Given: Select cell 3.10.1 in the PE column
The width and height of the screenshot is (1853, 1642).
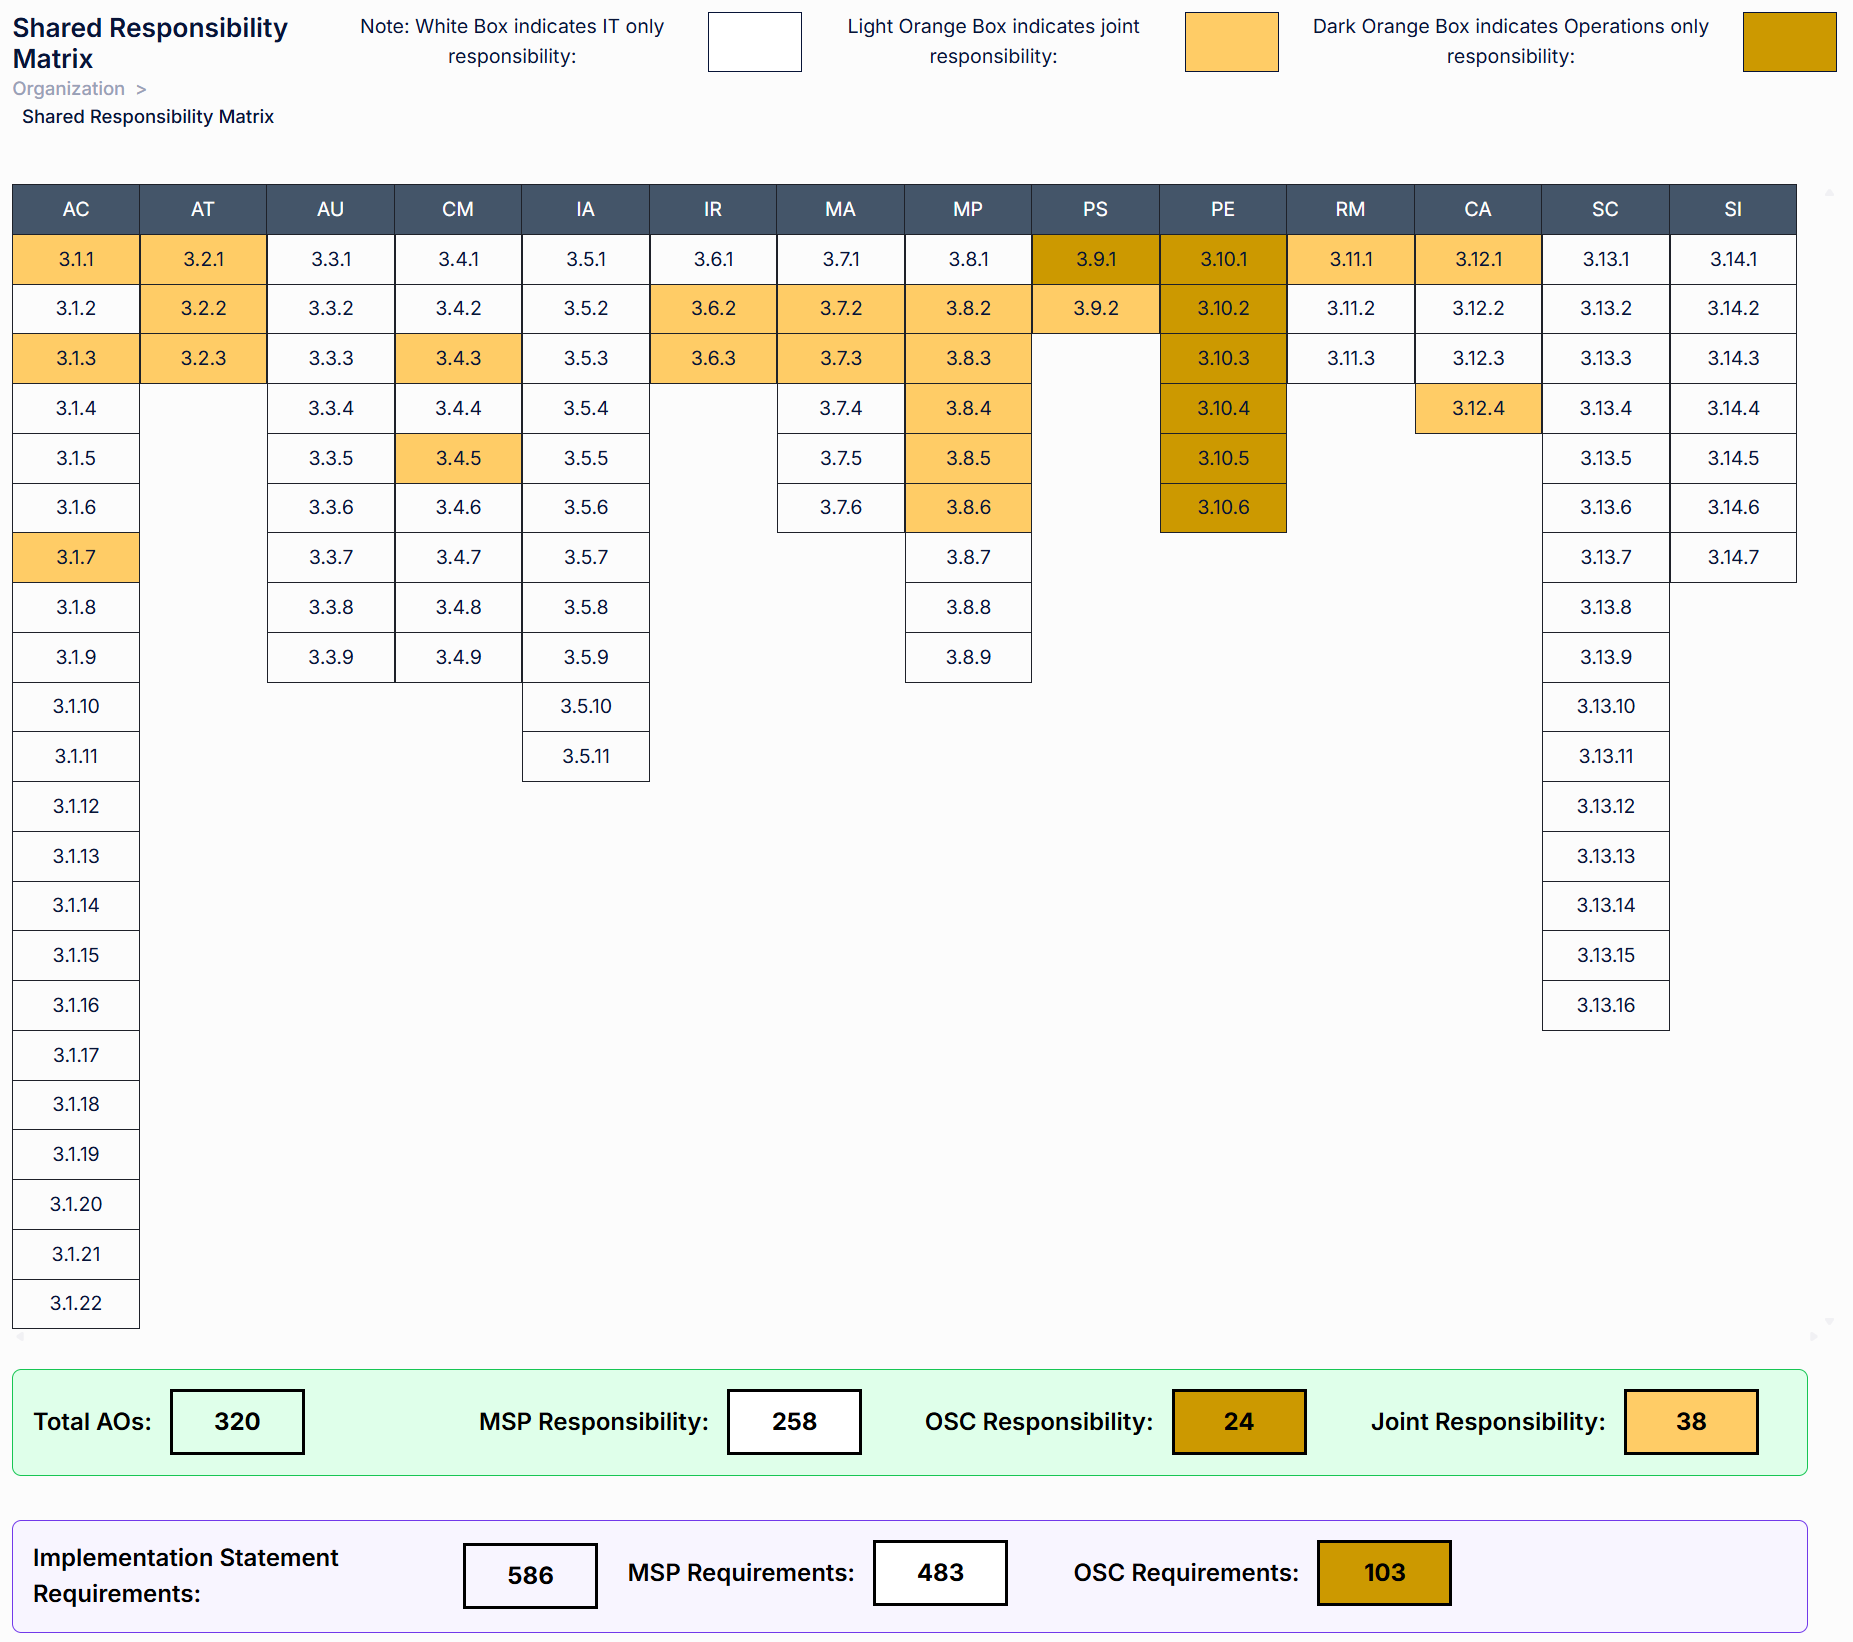Looking at the screenshot, I should 1222,259.
